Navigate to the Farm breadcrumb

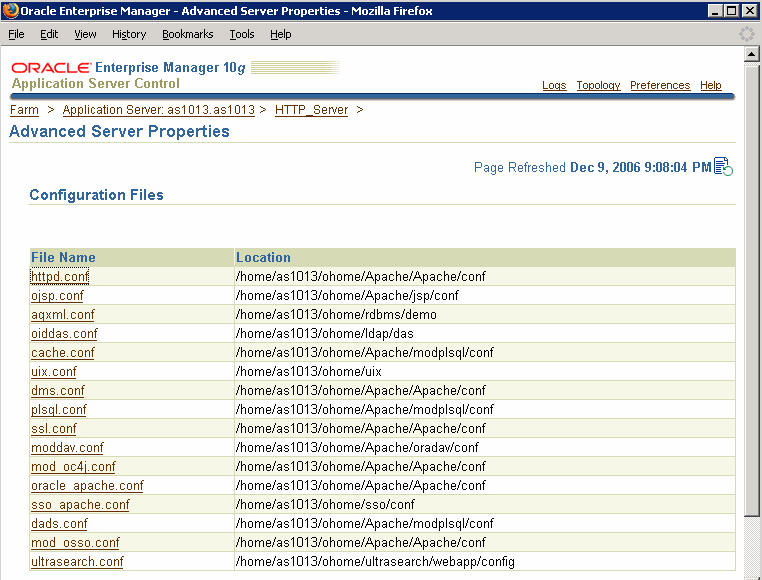[x=24, y=110]
